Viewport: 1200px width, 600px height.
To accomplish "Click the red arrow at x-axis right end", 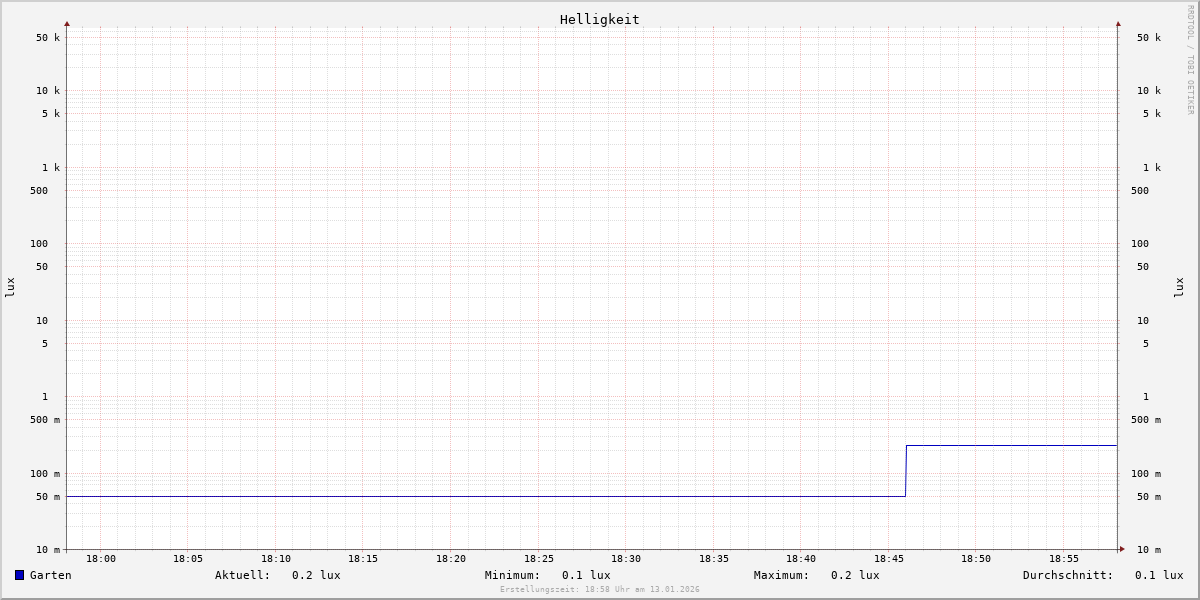I will tap(1122, 549).
